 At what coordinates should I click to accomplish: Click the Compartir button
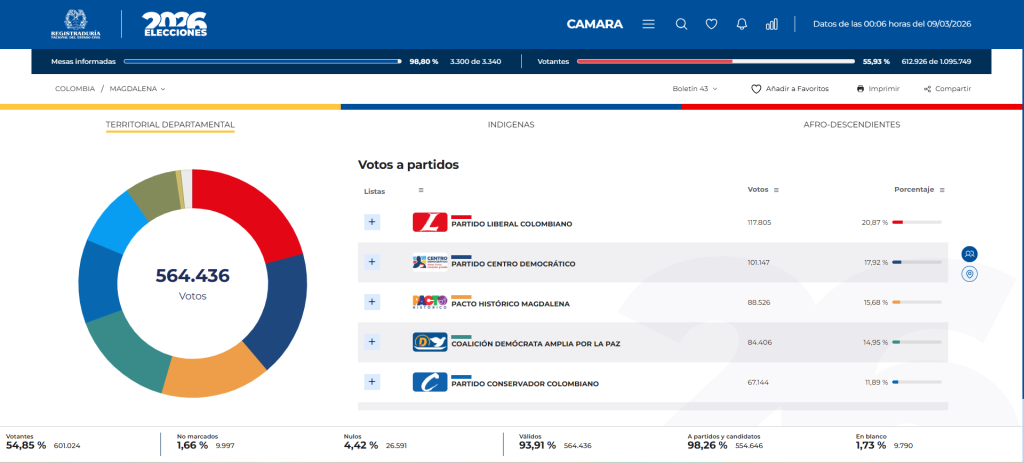[x=947, y=89]
